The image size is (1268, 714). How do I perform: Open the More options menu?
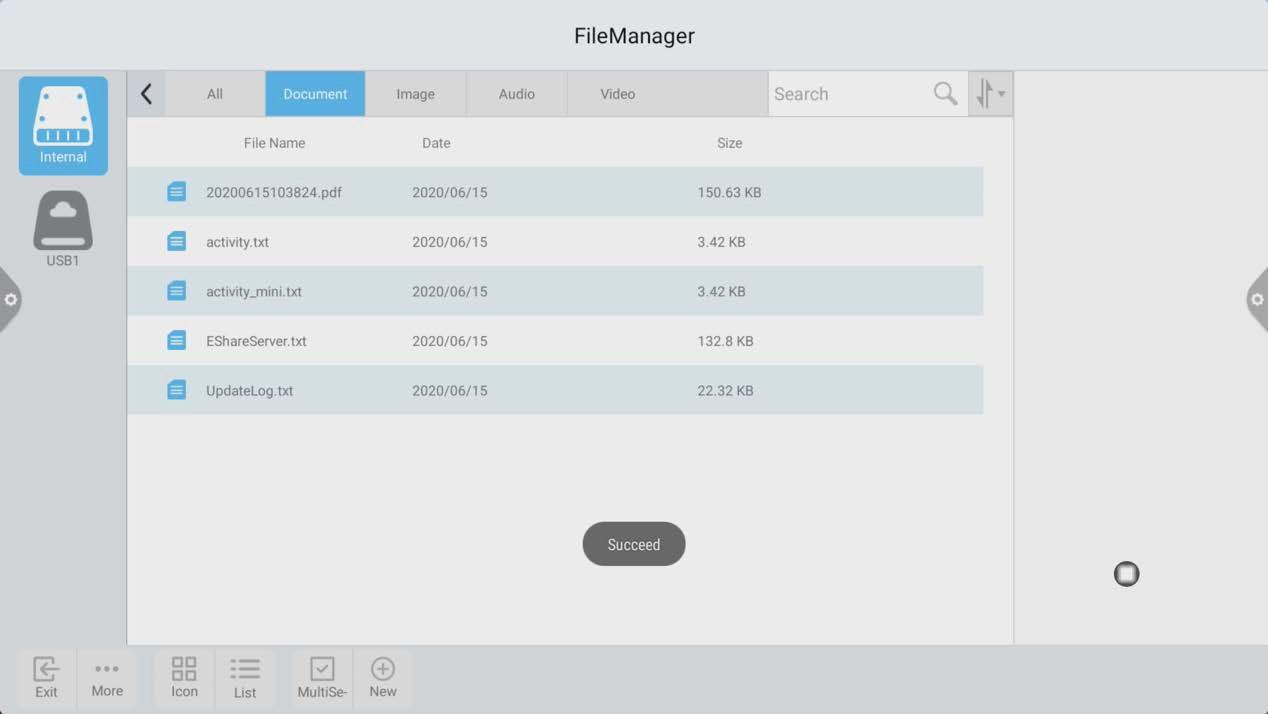coord(107,677)
